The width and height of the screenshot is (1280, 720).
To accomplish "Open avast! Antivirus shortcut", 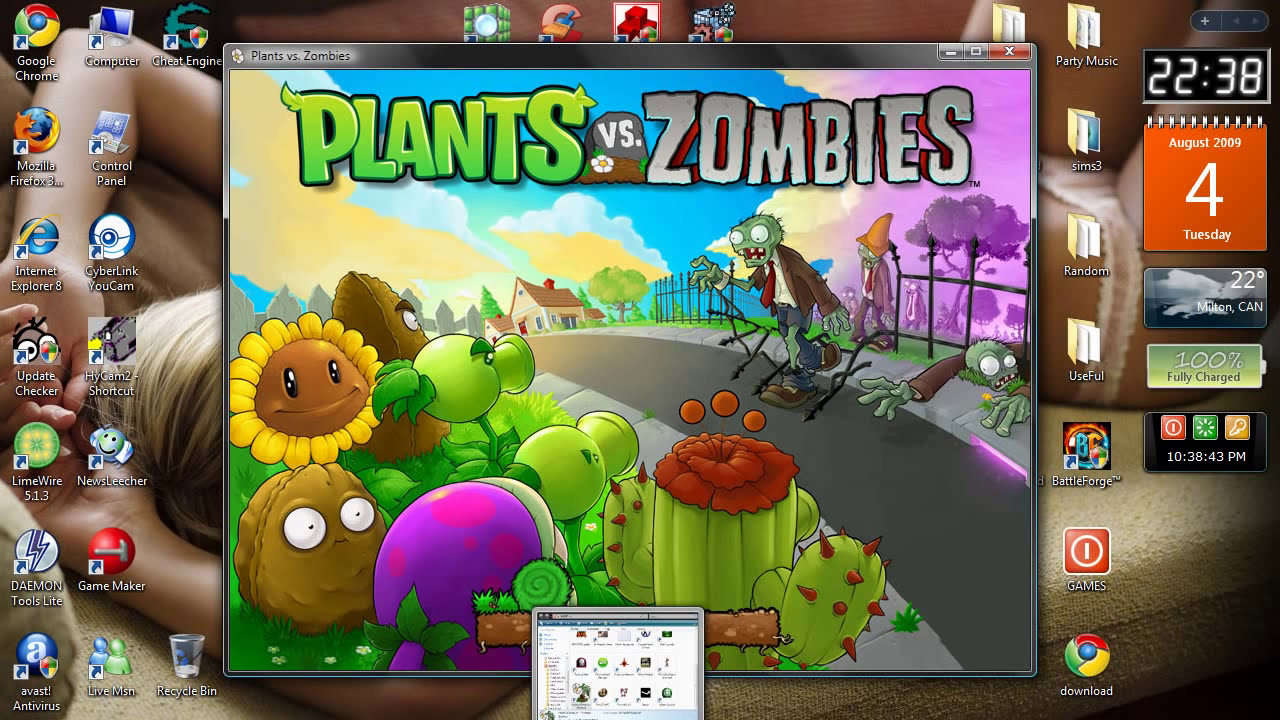I will pos(36,672).
